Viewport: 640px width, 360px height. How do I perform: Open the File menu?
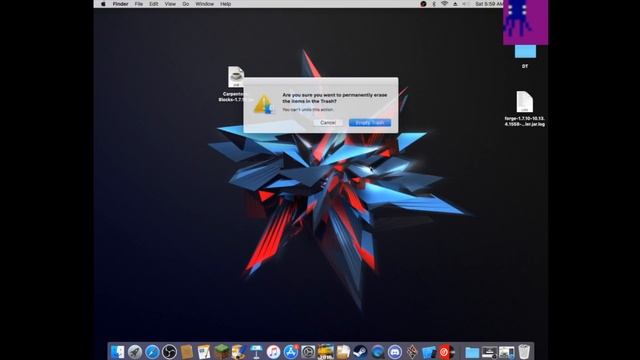[x=139, y=4]
